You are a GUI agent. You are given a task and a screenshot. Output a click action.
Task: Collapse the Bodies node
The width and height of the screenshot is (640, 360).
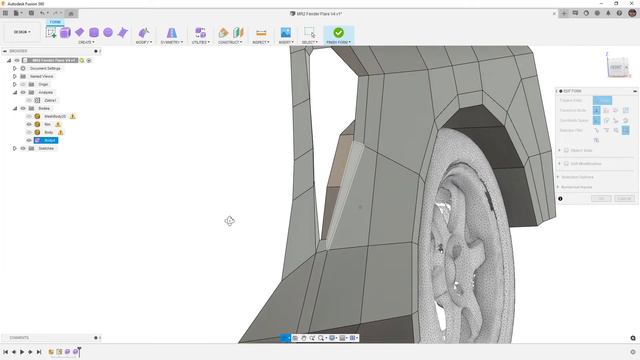pos(15,109)
